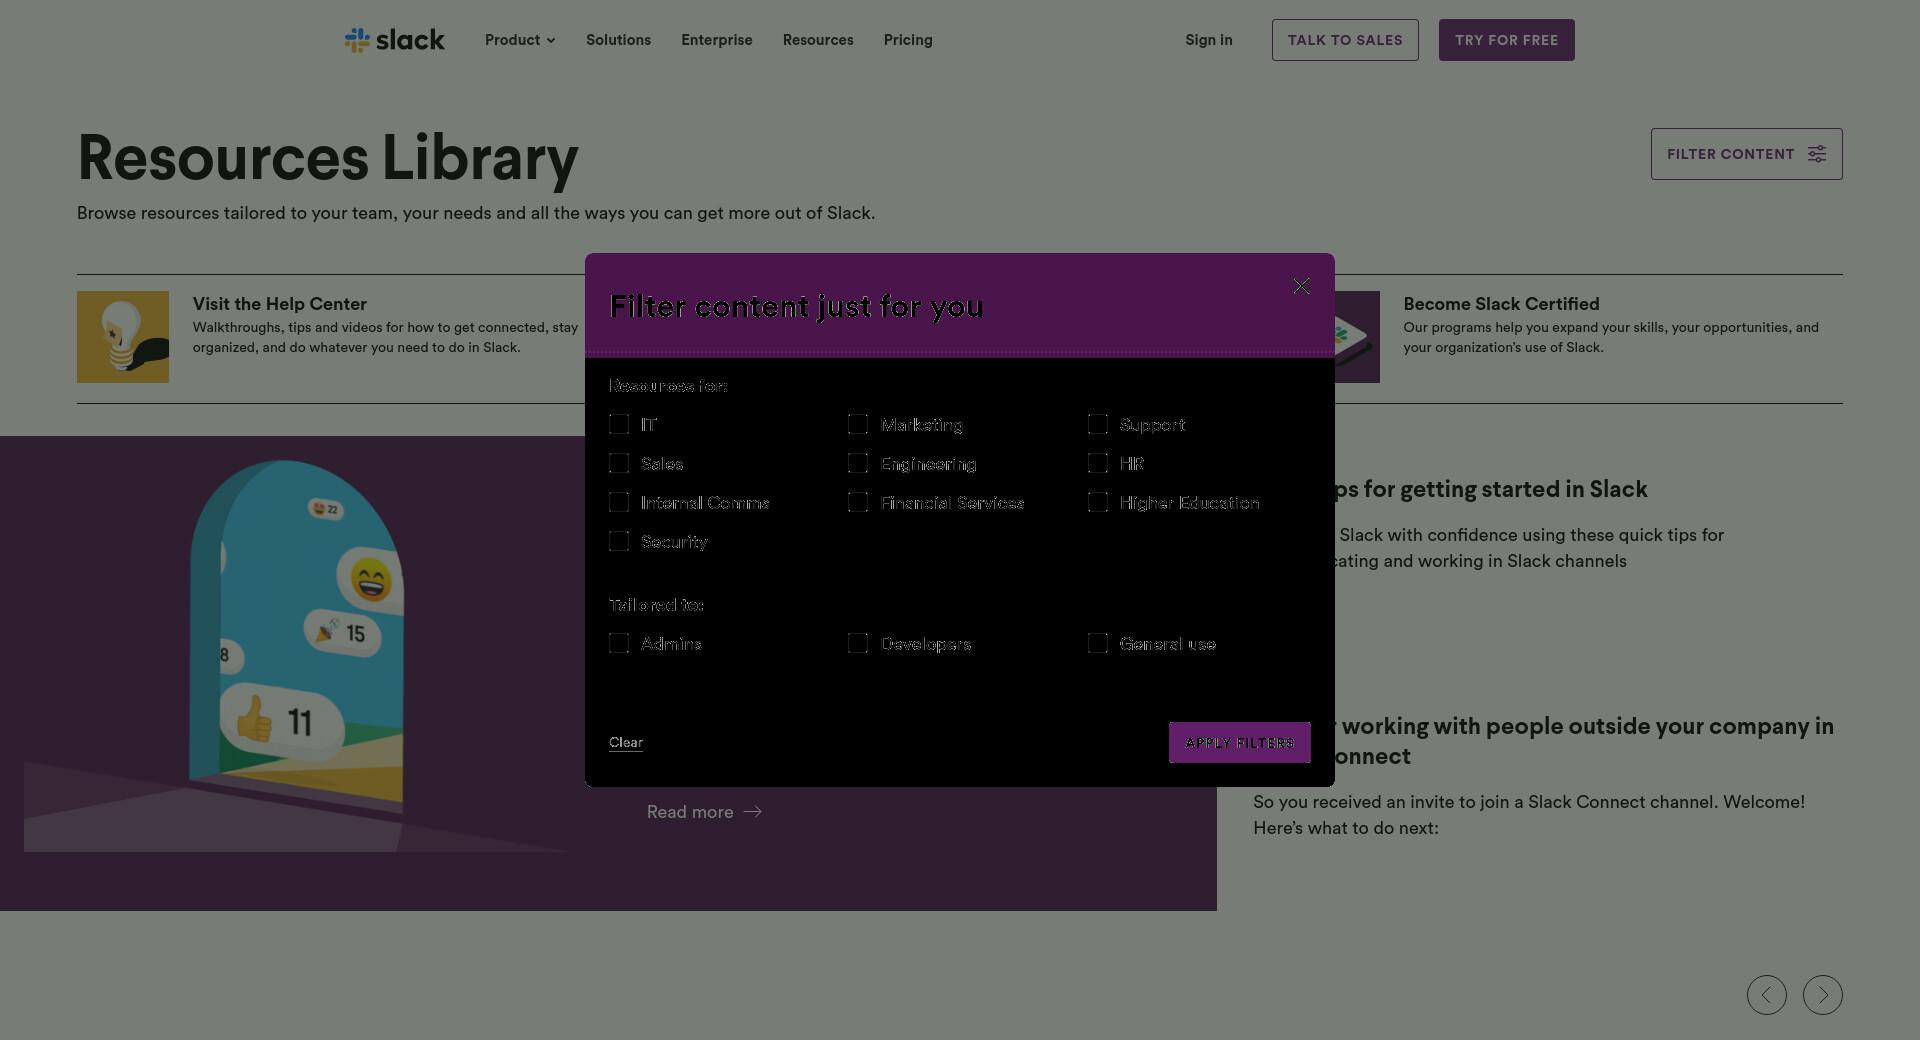Click the Slack logo
The width and height of the screenshot is (1920, 1040).
(394, 40)
